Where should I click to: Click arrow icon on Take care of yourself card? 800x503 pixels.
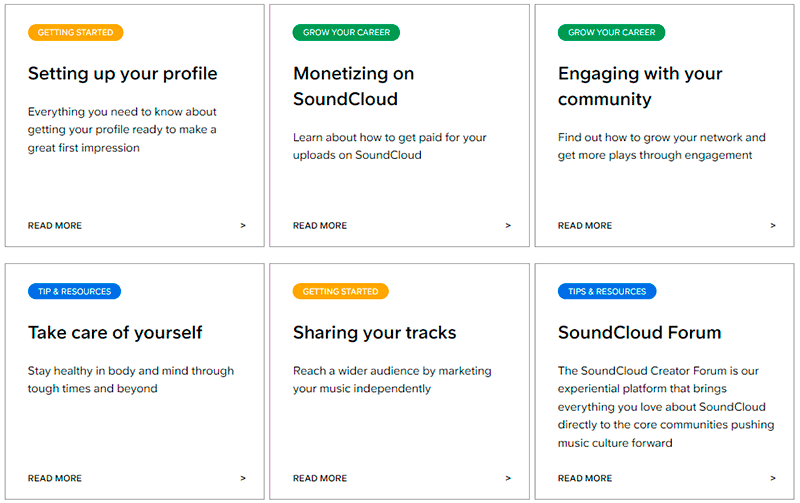(243, 479)
